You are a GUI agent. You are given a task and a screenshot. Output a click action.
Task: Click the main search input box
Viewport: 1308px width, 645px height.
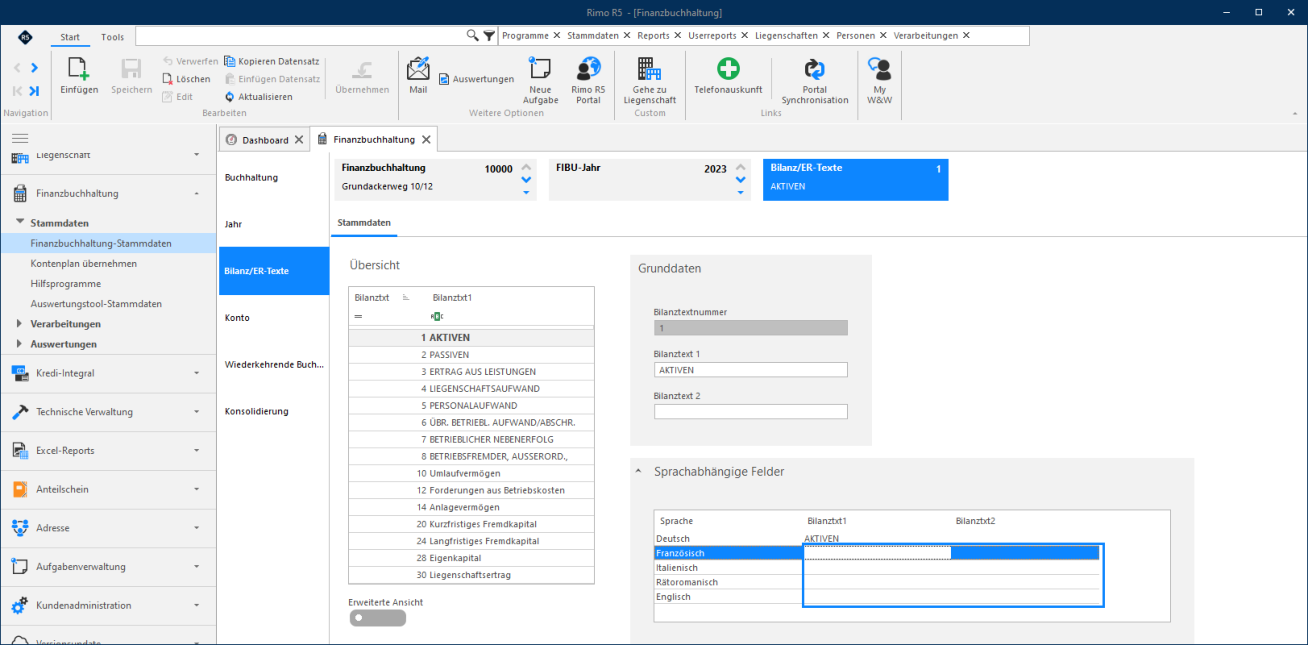(x=300, y=36)
